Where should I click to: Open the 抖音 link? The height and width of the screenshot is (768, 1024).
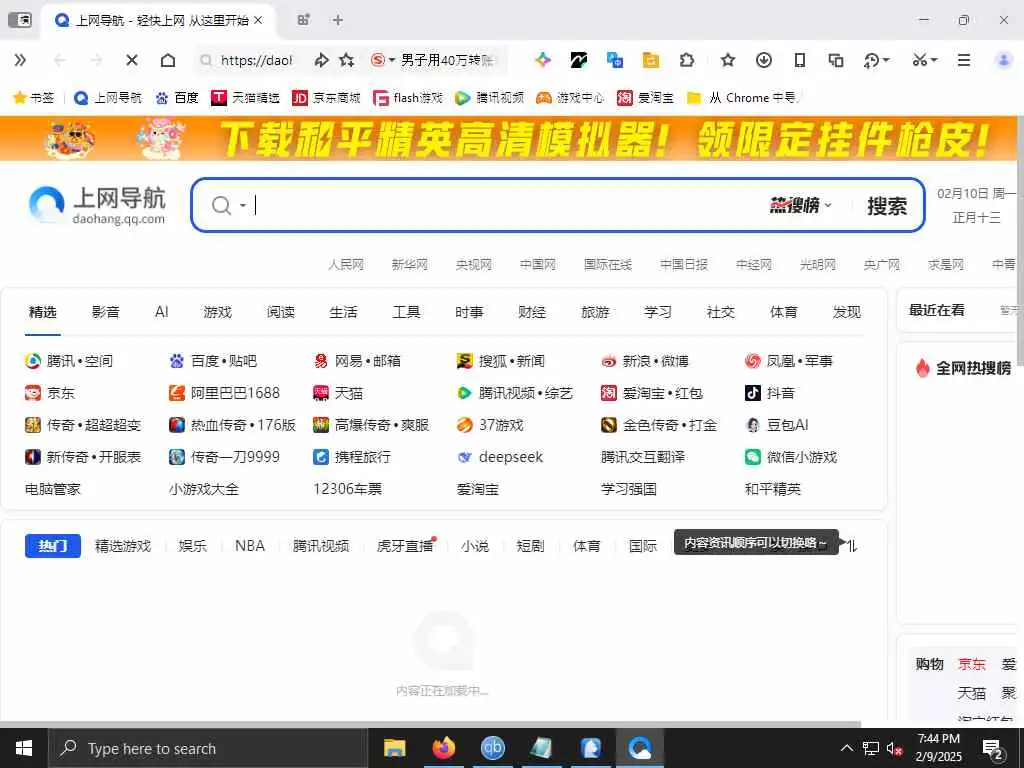click(770, 393)
